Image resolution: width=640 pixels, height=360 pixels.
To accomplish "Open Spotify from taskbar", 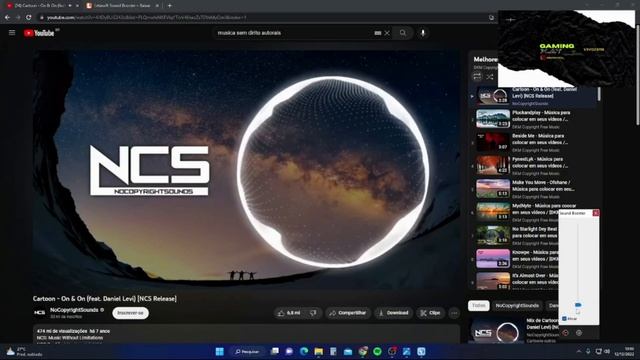I will click(377, 351).
